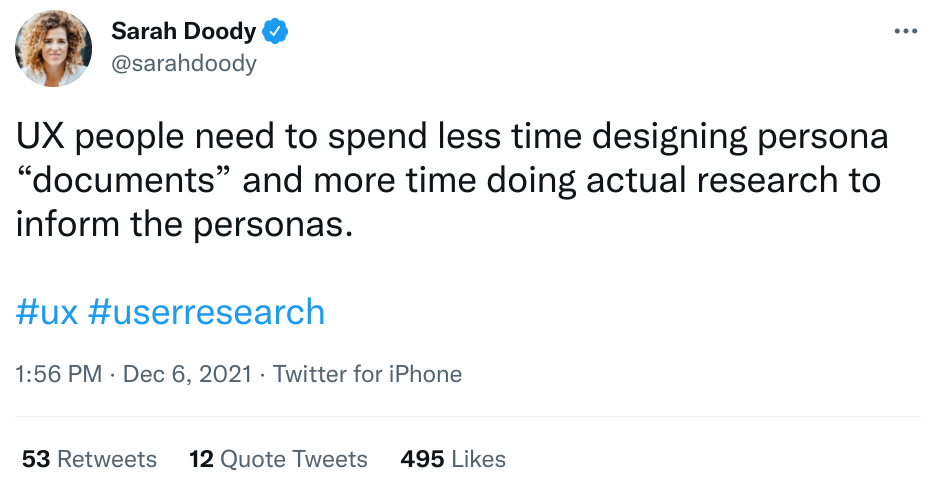View the 495 Likes list
The height and width of the screenshot is (490, 933).
click(453, 459)
